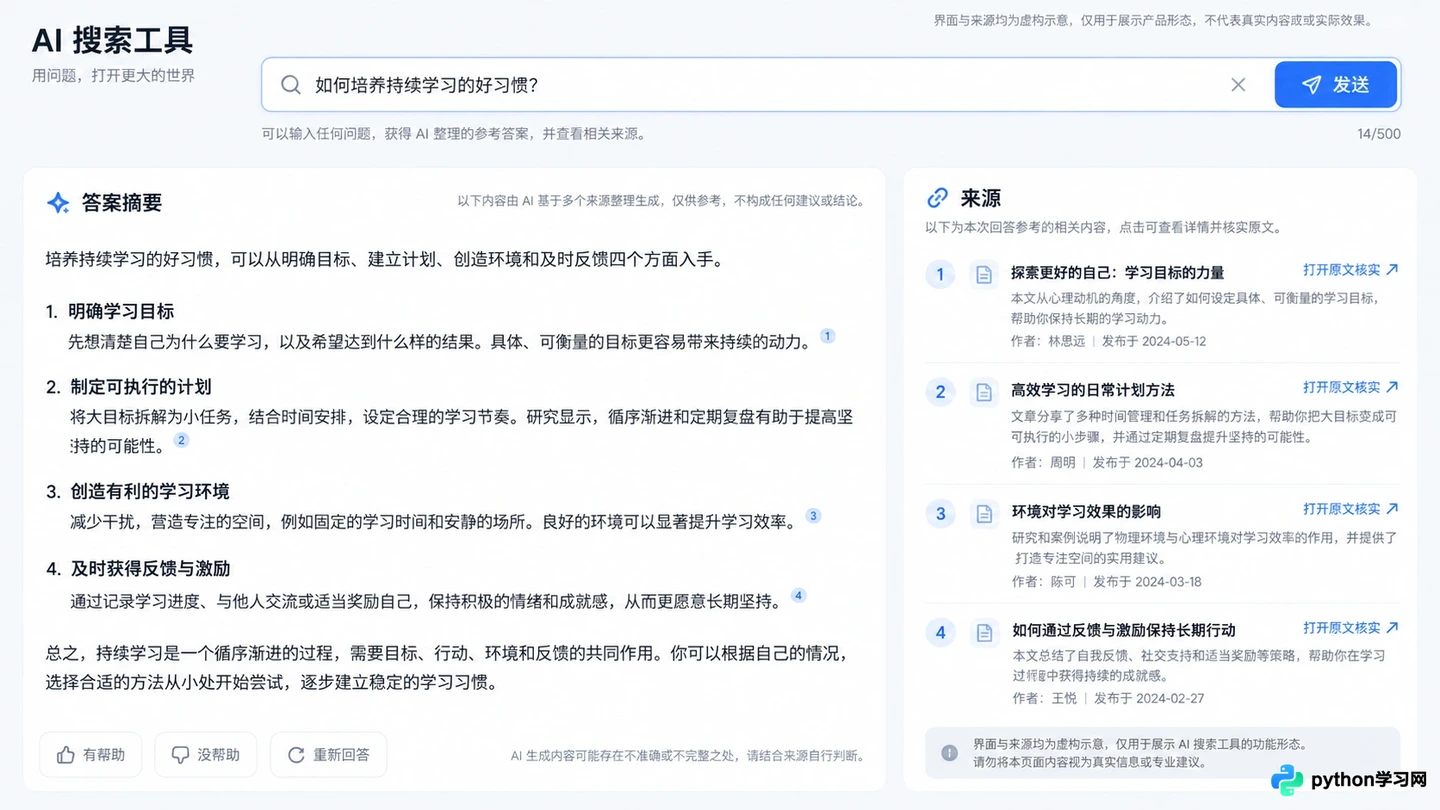Open citation badge 2 after the 制定可执行的计划 paragraph
The image size is (1440, 810).
[181, 440]
